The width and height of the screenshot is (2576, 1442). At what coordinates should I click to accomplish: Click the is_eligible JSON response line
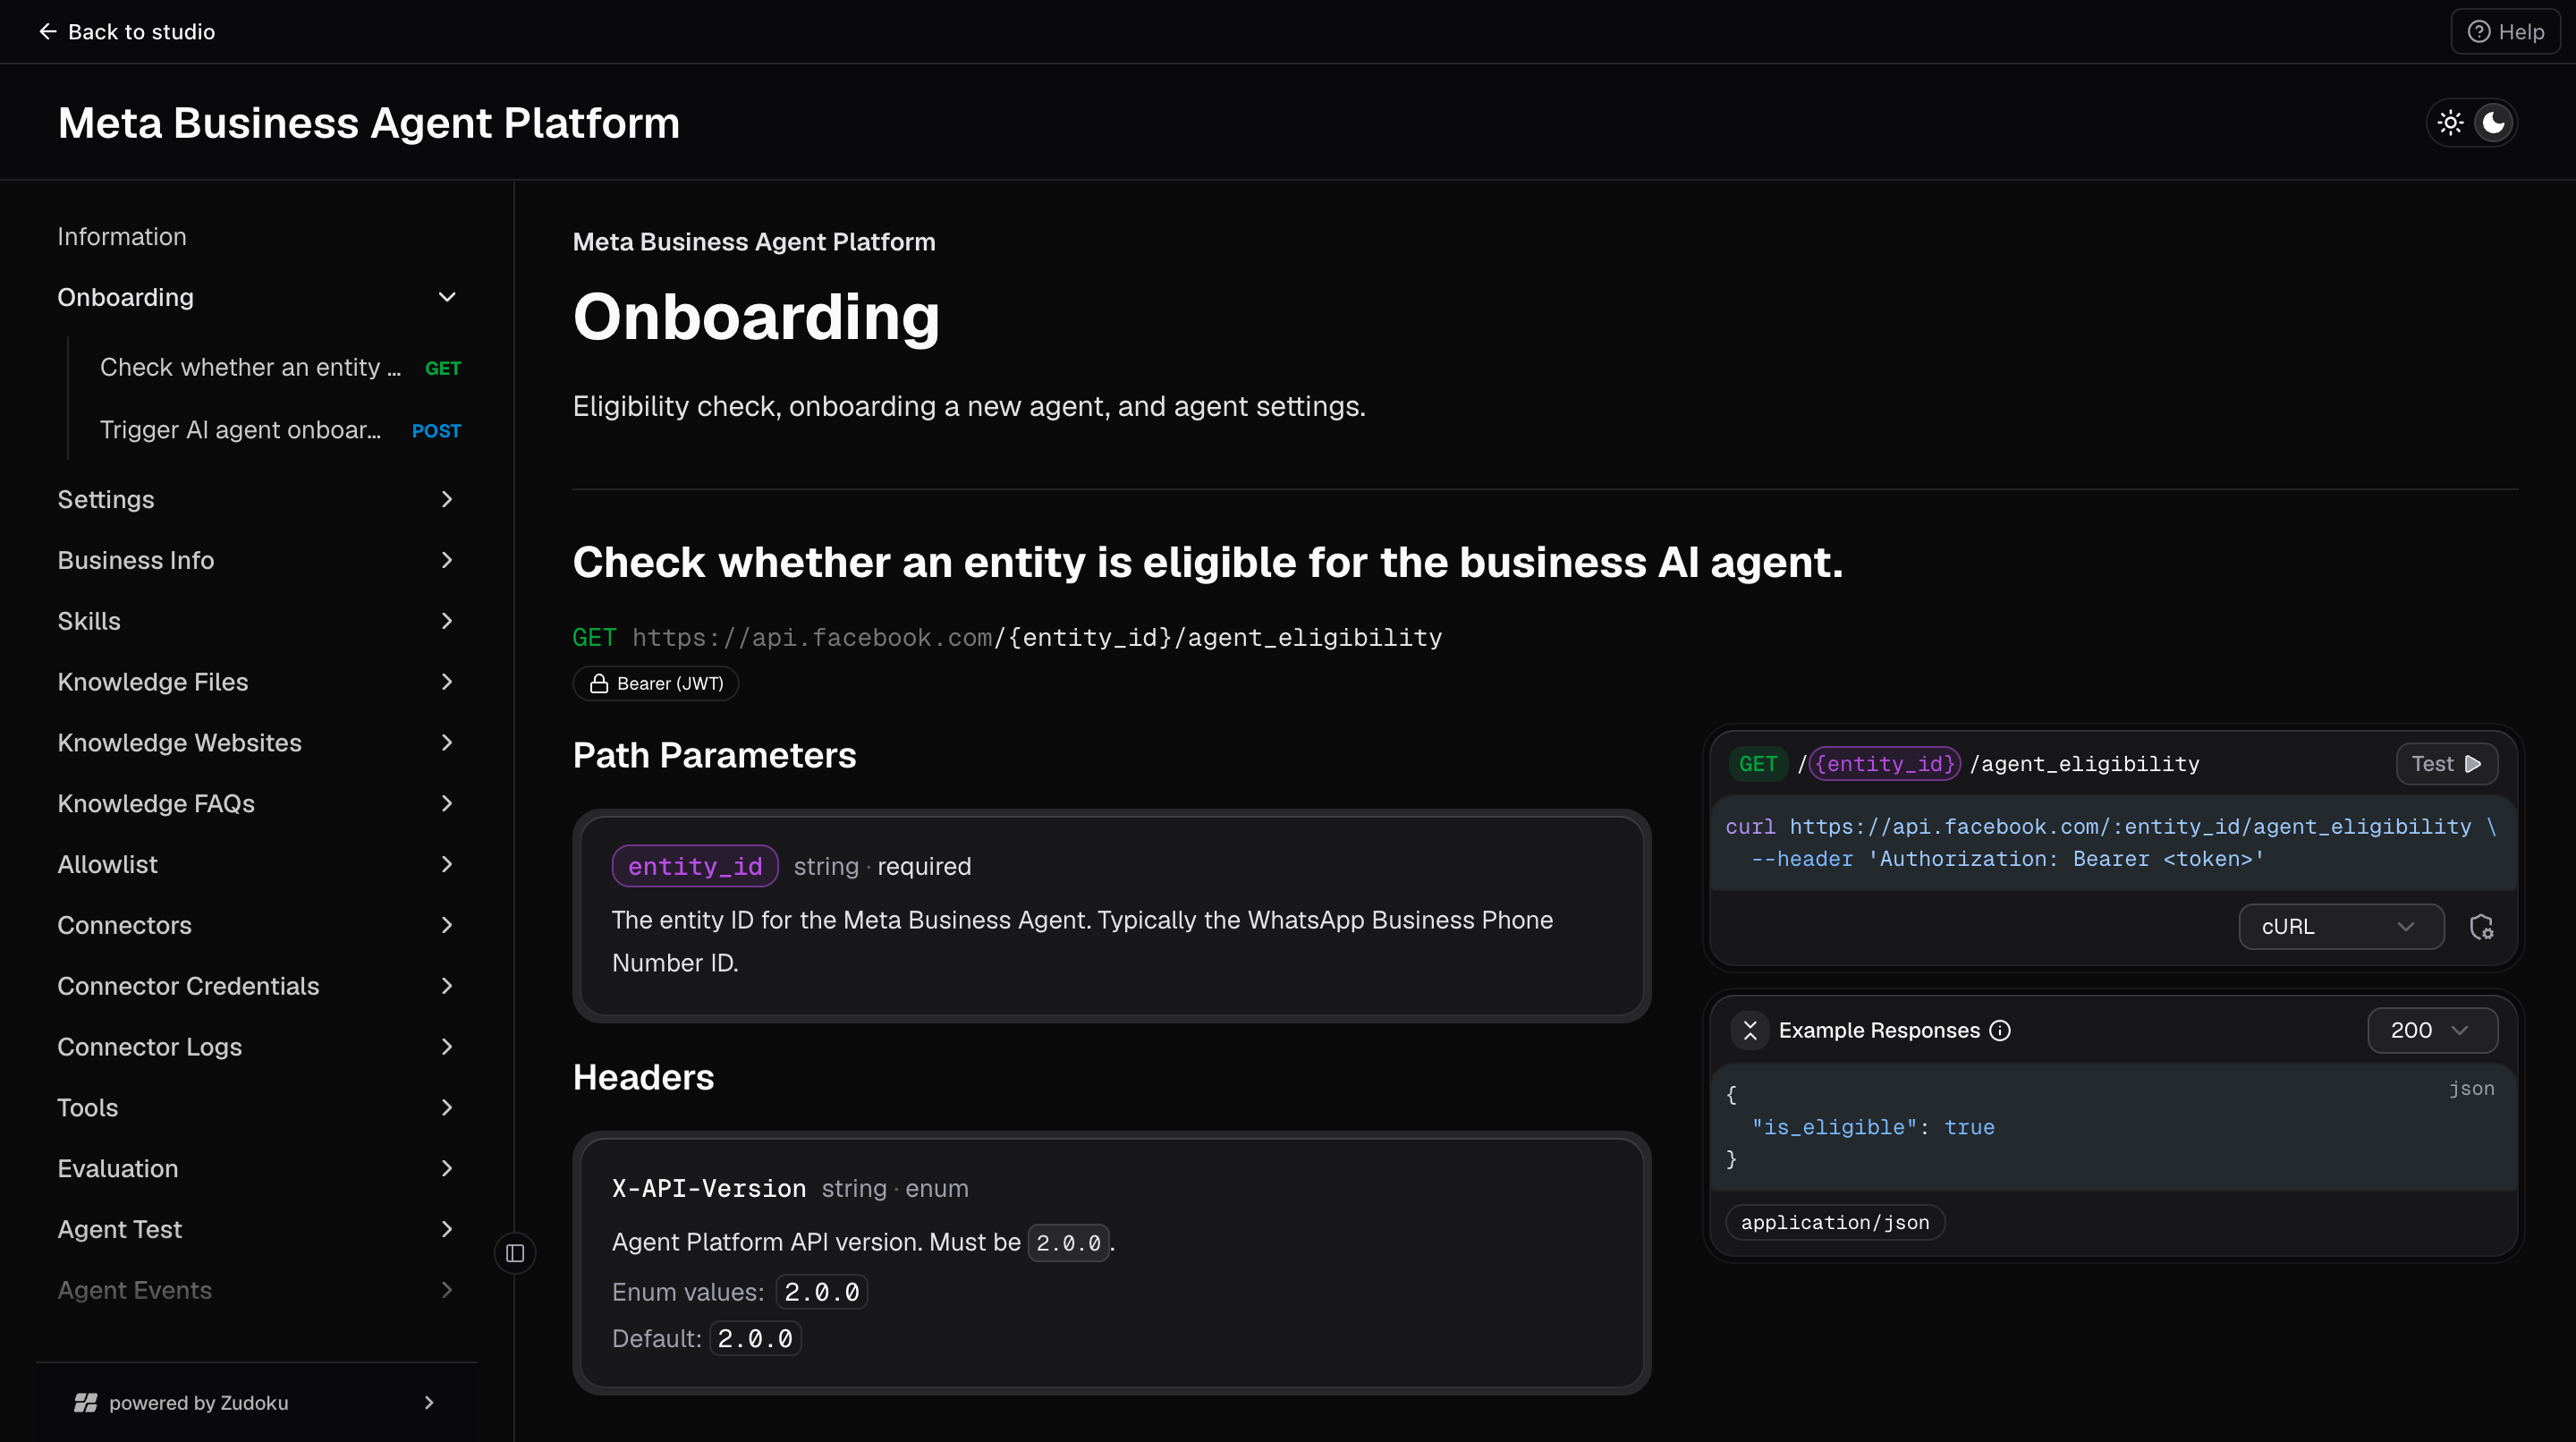1872,1128
